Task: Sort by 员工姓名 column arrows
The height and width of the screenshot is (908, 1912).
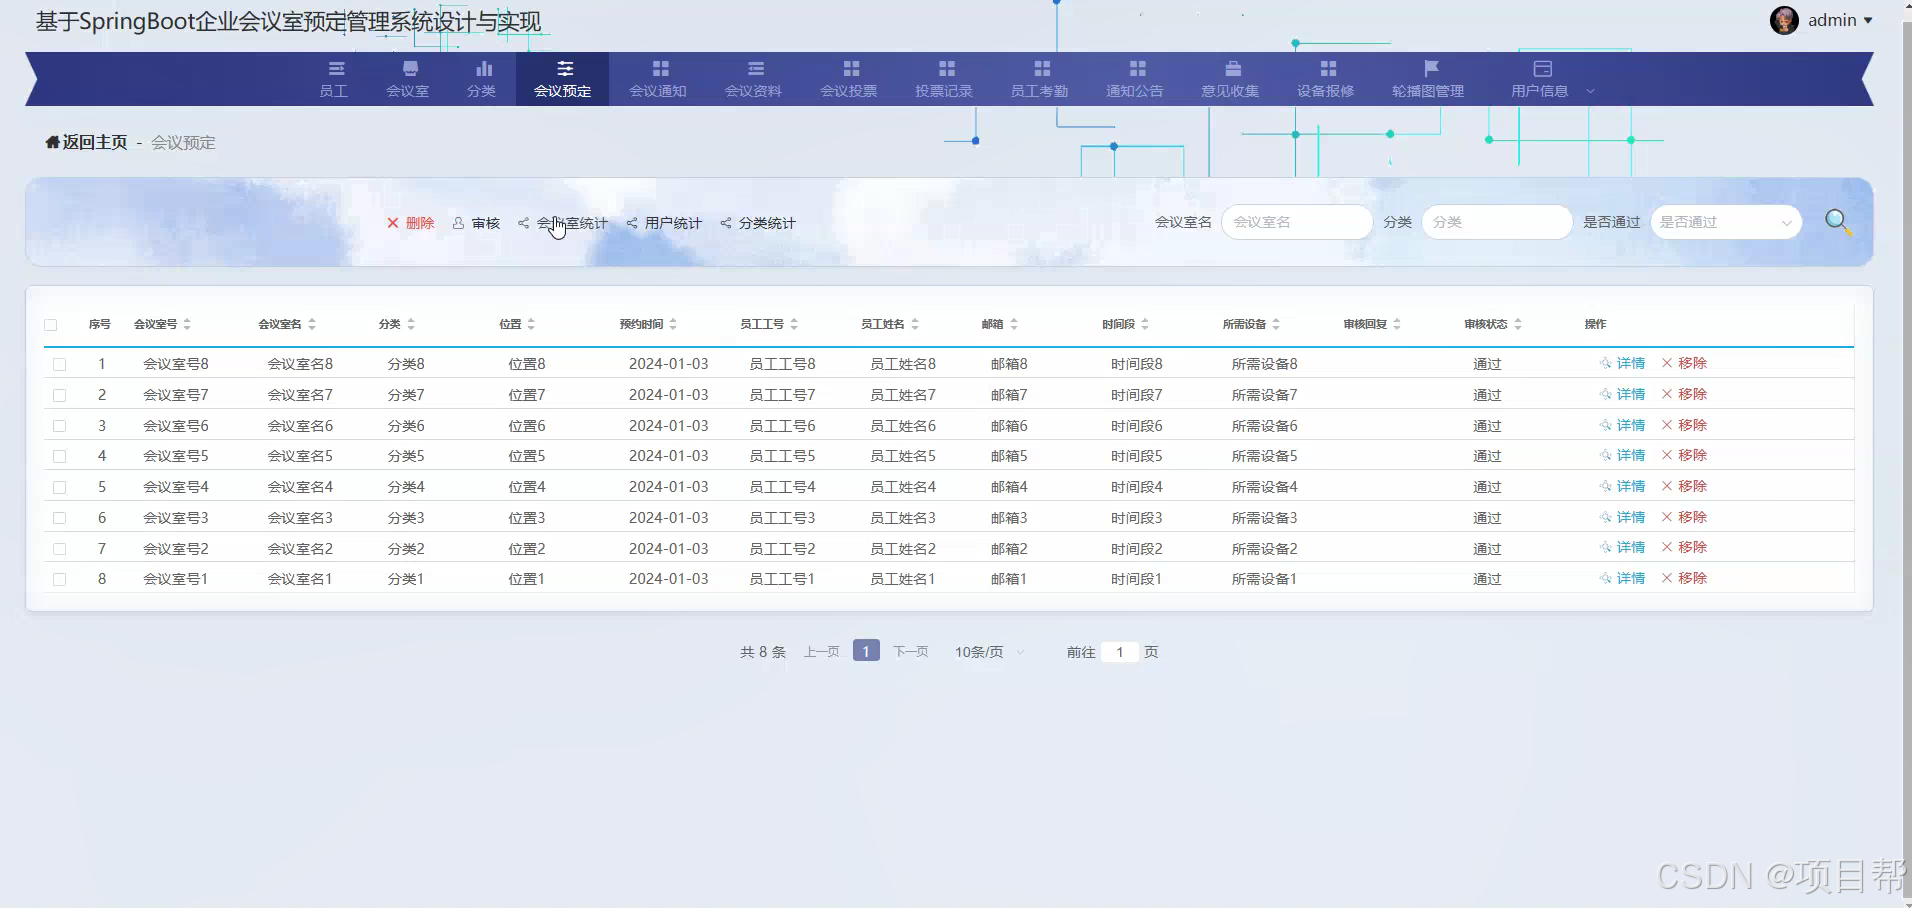Action: pos(915,324)
